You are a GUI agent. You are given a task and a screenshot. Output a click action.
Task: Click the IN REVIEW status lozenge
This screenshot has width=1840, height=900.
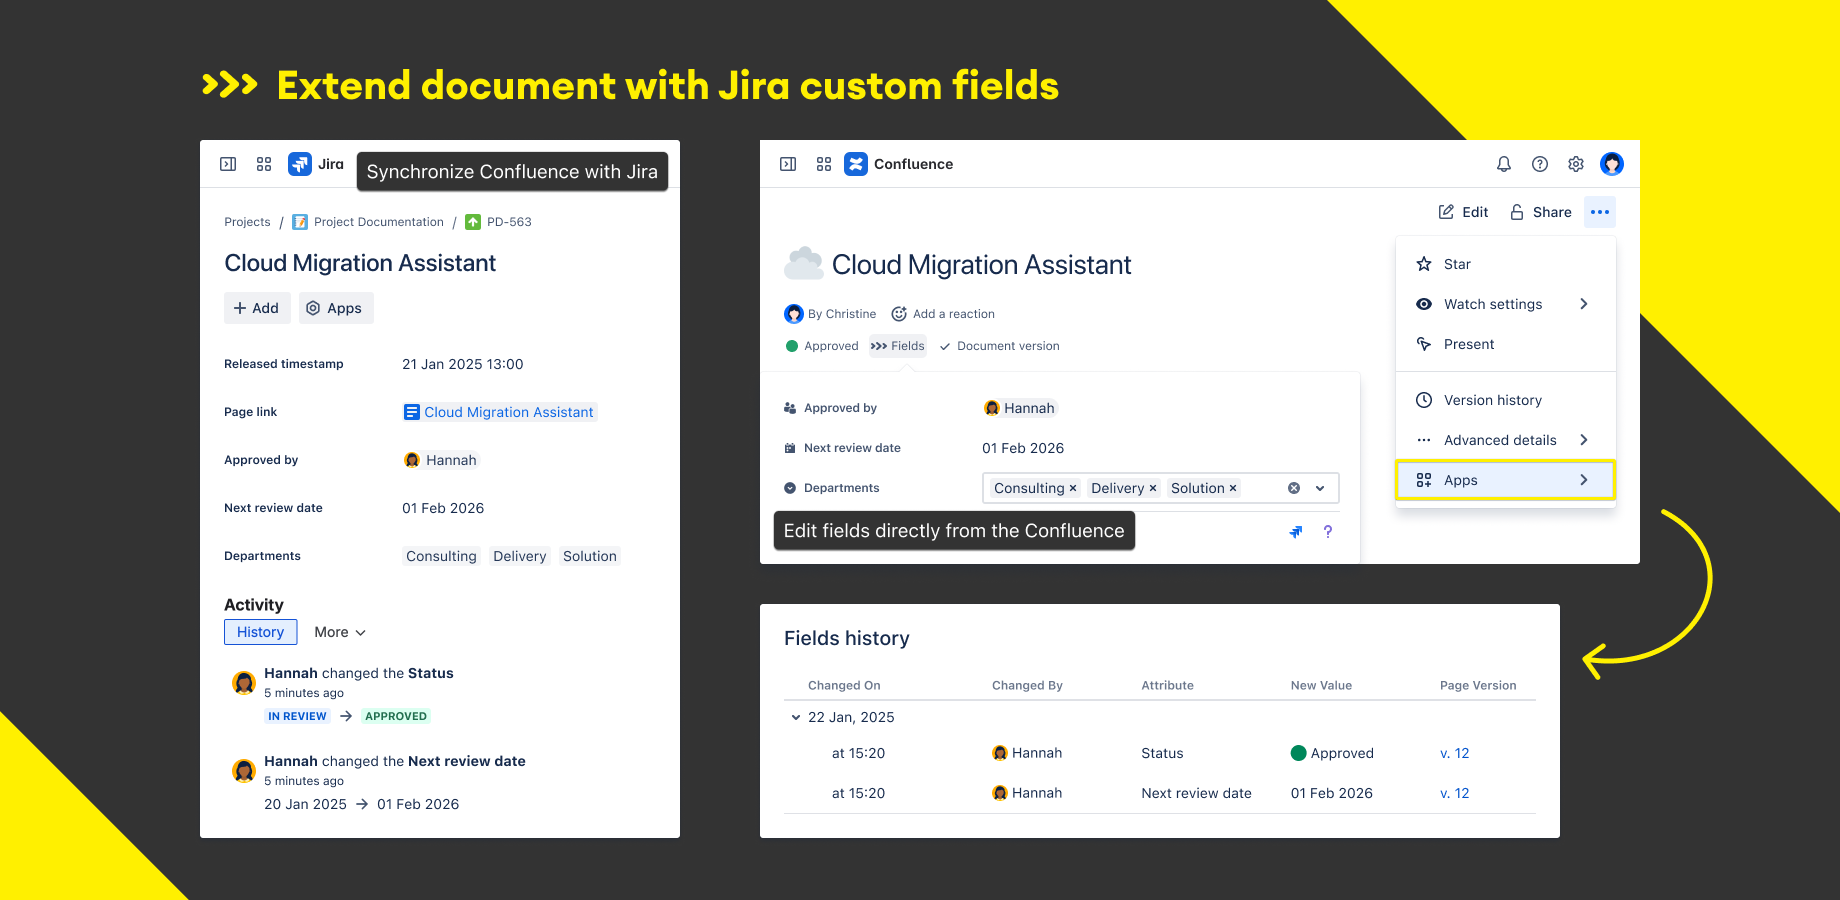[x=297, y=716]
